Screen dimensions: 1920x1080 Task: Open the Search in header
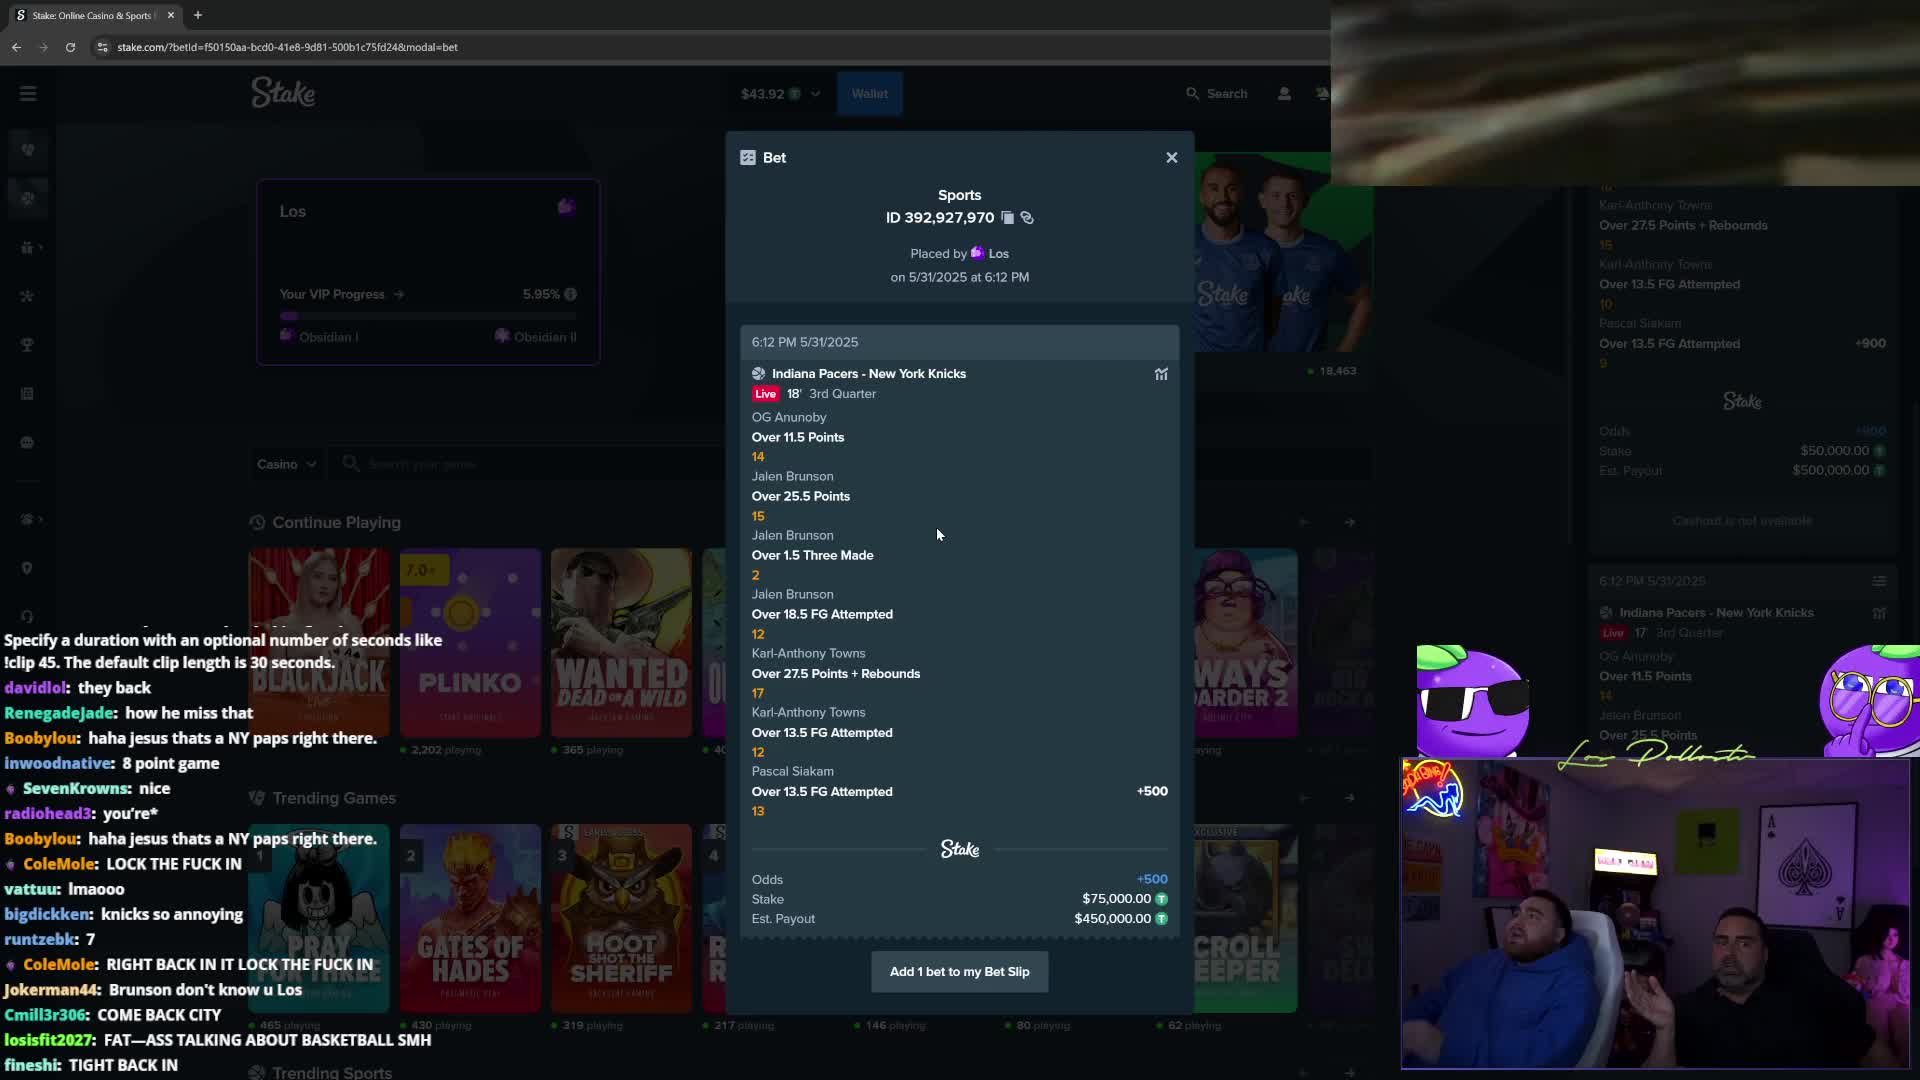pyautogui.click(x=1217, y=94)
